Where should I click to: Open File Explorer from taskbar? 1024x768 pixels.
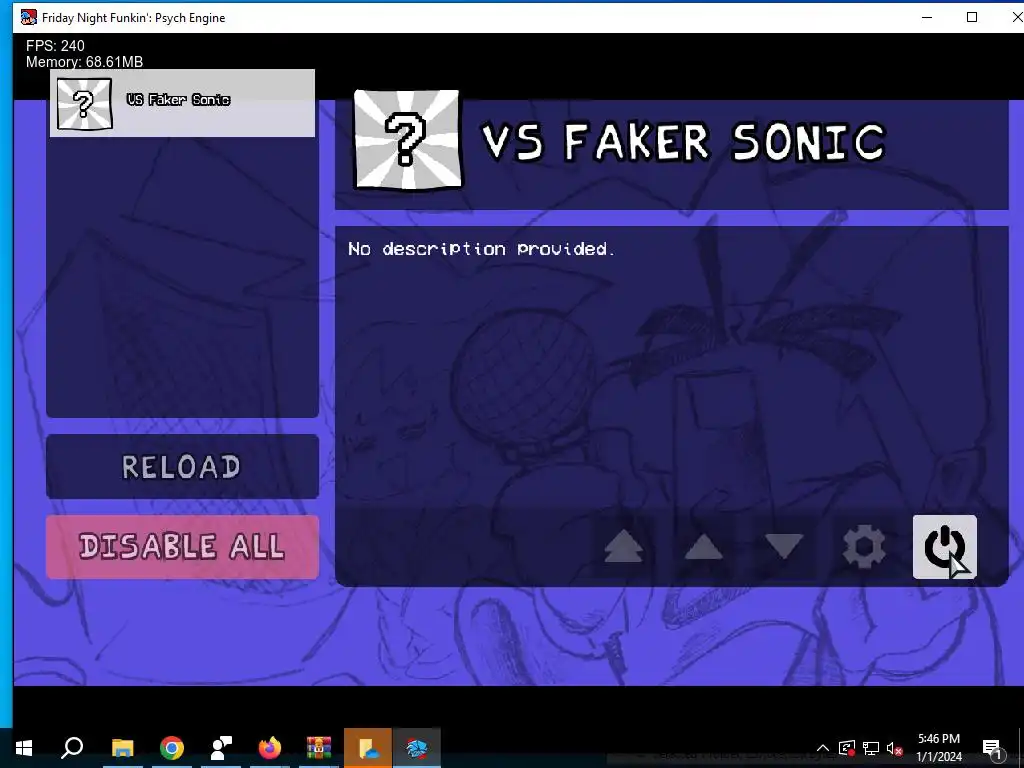pos(122,748)
